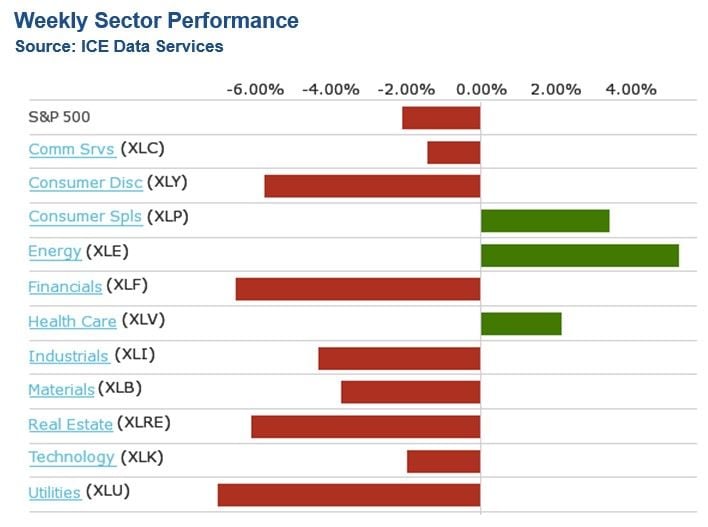Open the Industrials sector link
Viewport: 708px width, 527px height.
[68, 356]
